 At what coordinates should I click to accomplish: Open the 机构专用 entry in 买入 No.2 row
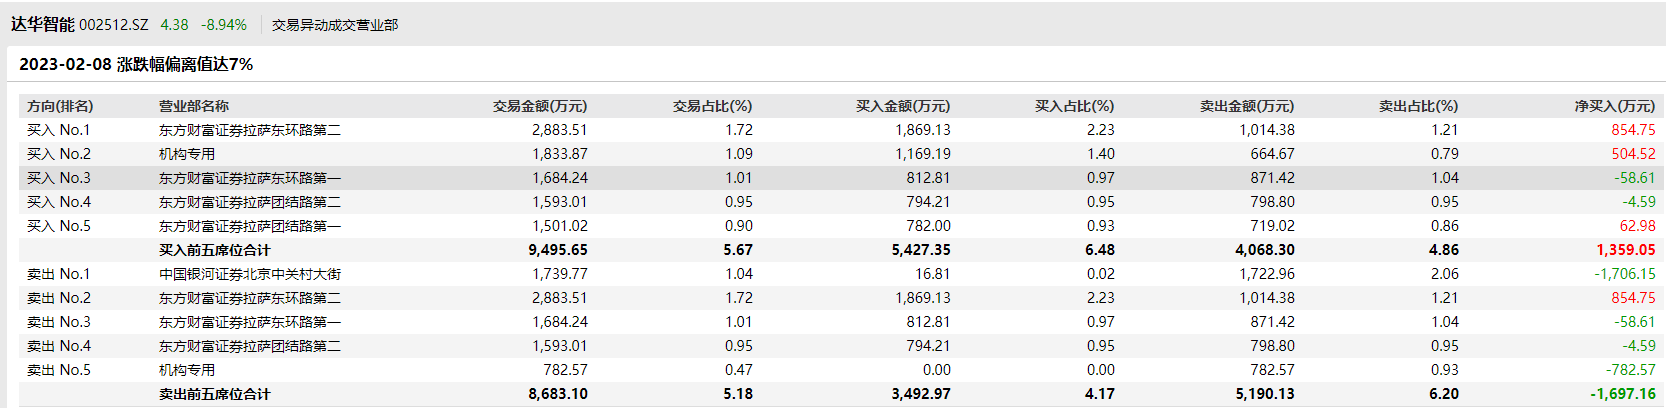coord(187,154)
